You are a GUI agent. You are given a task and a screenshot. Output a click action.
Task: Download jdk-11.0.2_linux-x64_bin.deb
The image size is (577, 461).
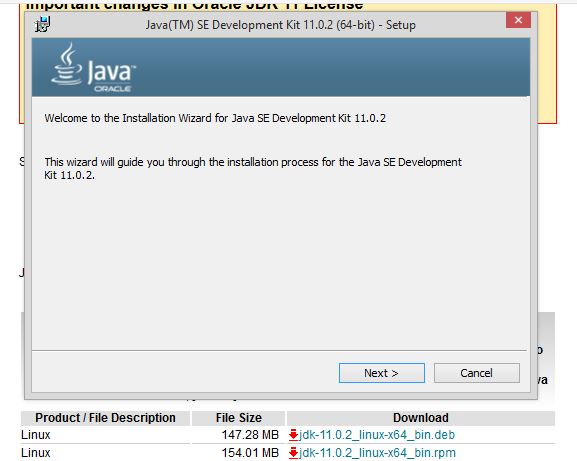pos(377,435)
